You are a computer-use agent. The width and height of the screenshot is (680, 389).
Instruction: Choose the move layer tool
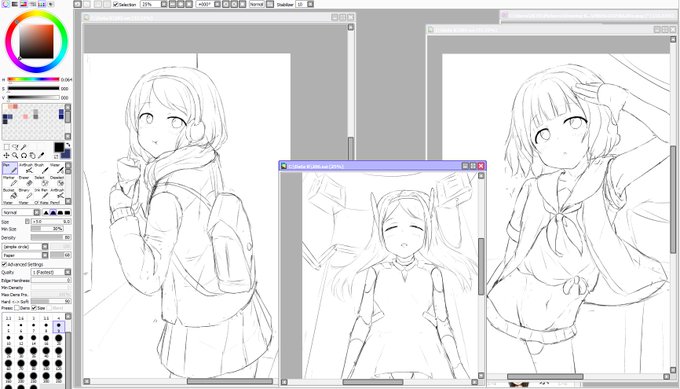[6, 155]
